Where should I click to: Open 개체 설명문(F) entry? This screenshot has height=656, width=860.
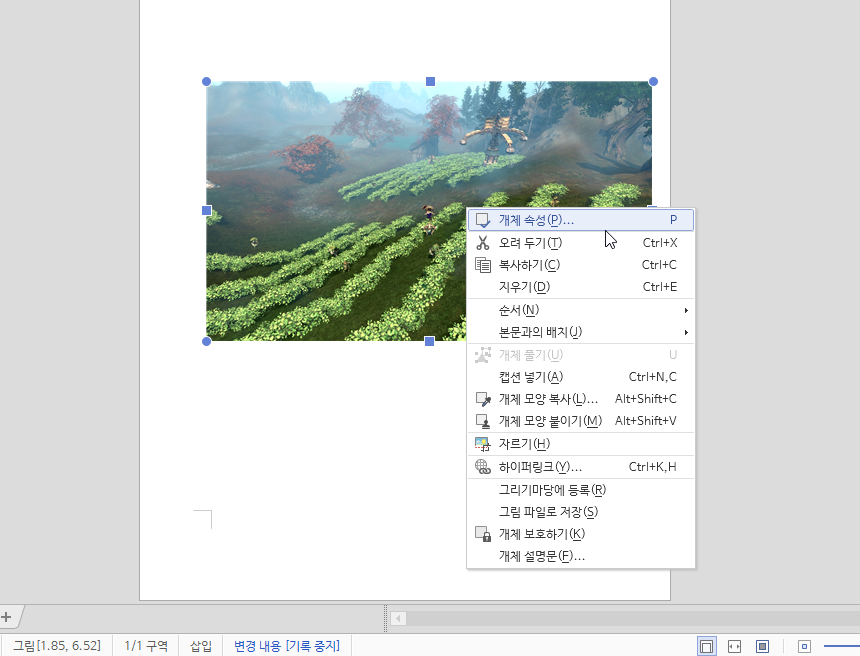(x=581, y=556)
